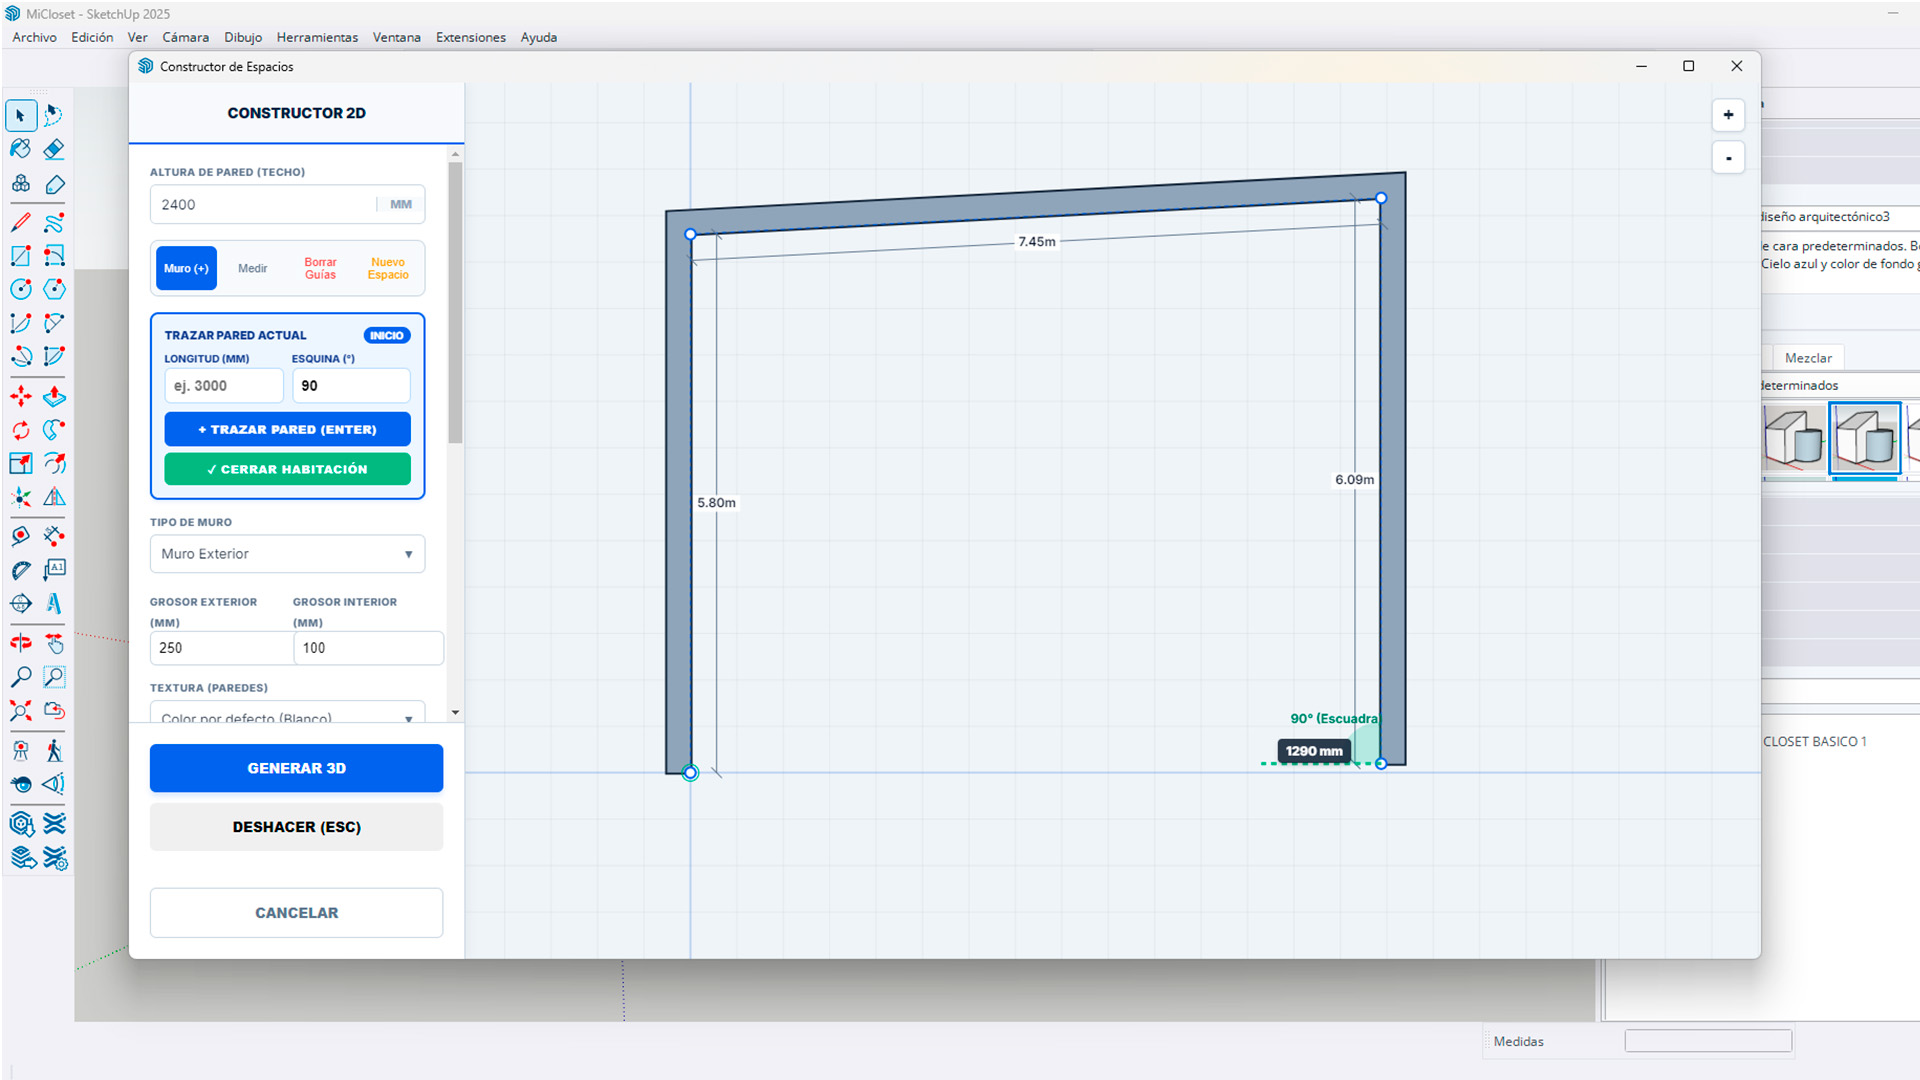Choose the Rotate tool
This screenshot has width=1920, height=1080.
pyautogui.click(x=21, y=430)
